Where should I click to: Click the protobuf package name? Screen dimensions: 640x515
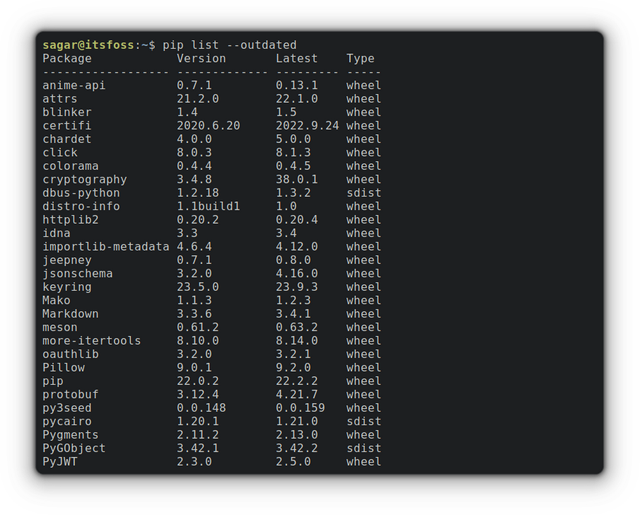point(71,394)
